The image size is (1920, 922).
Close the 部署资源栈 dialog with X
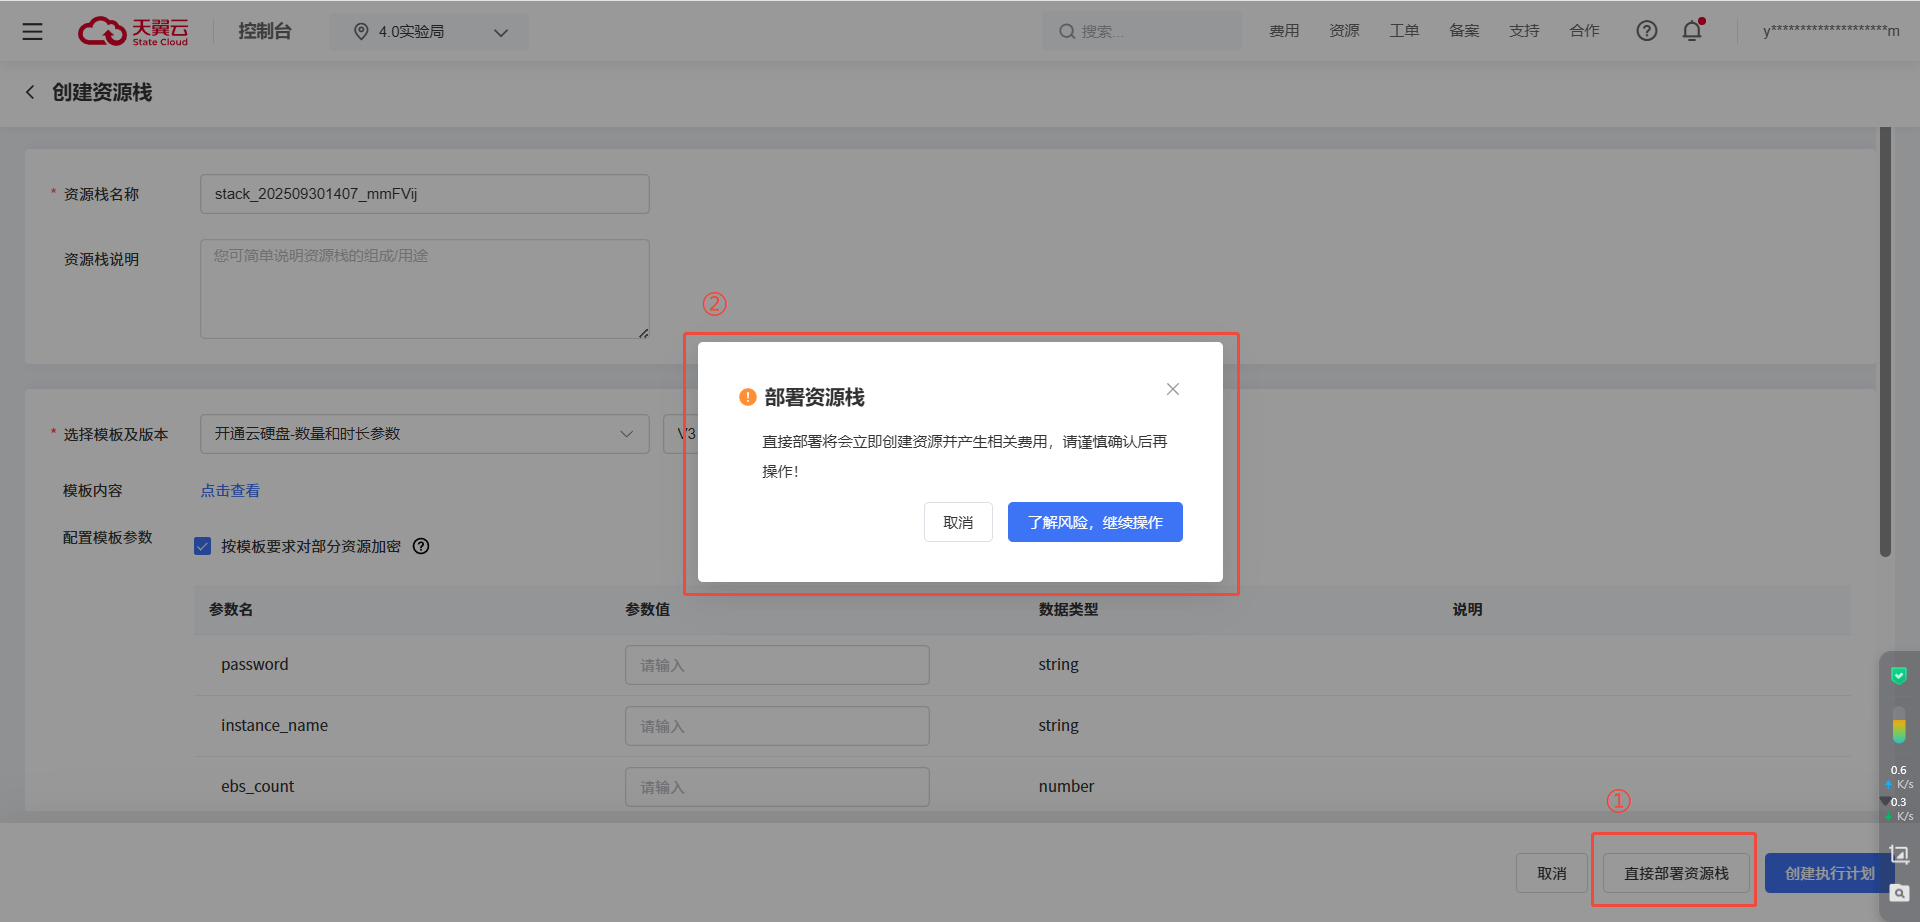pyautogui.click(x=1172, y=389)
